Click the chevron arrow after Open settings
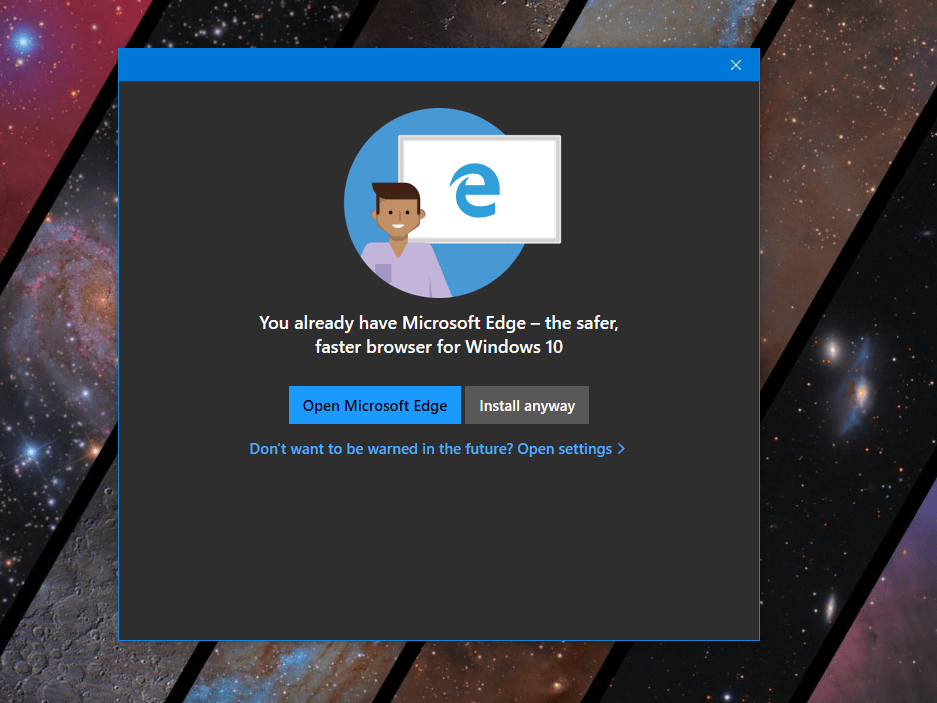Screen dimensions: 937x703 point(621,449)
